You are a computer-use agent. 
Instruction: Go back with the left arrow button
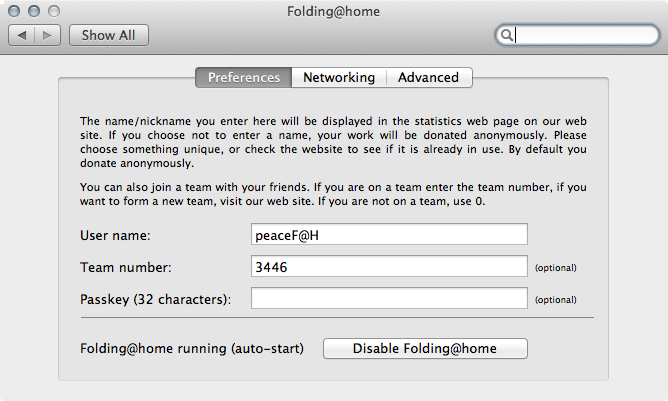click(x=21, y=35)
